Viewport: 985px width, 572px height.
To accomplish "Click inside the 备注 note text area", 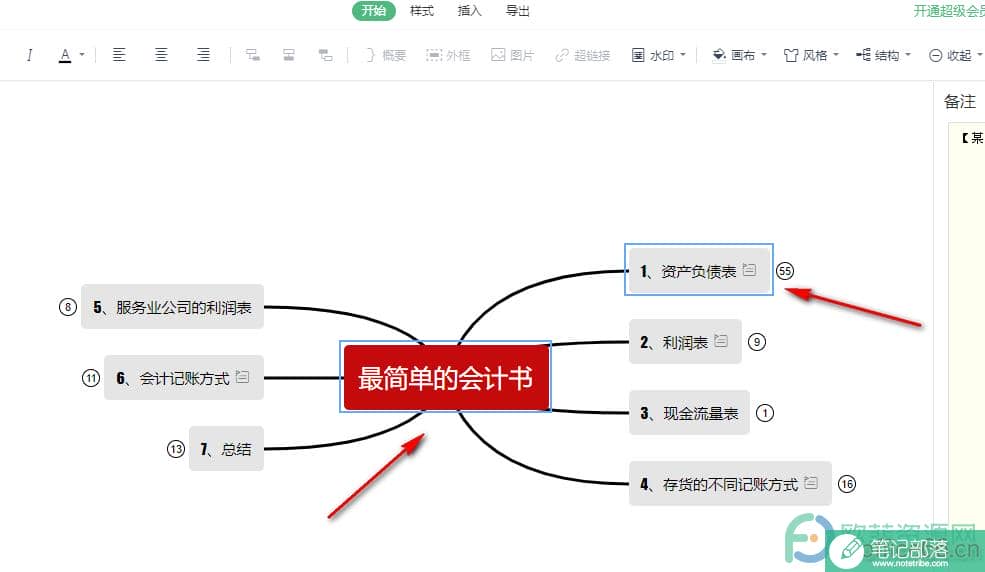I will [x=966, y=326].
